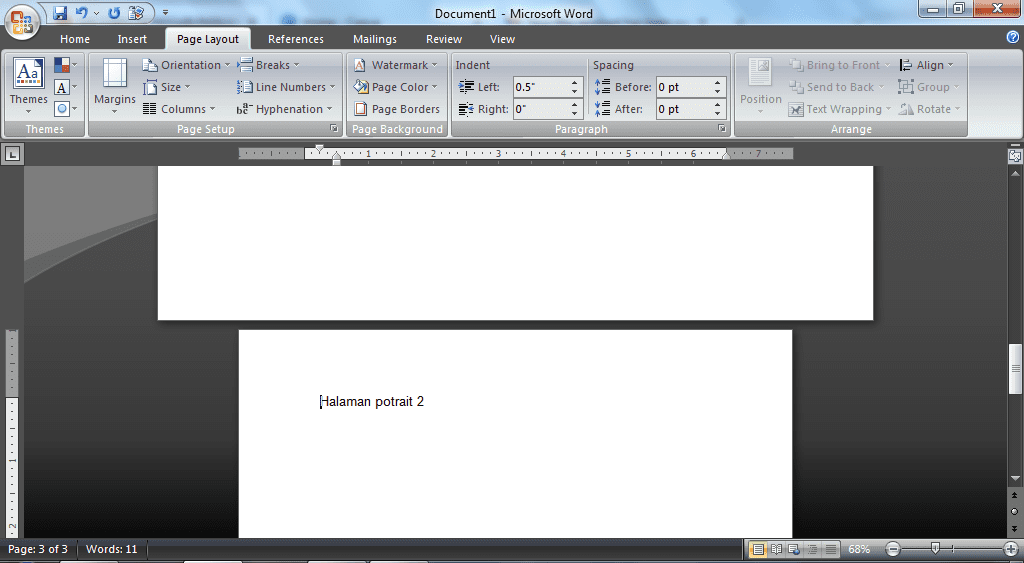
Task: Click Page: 3 of 3 status
Action: [x=38, y=549]
